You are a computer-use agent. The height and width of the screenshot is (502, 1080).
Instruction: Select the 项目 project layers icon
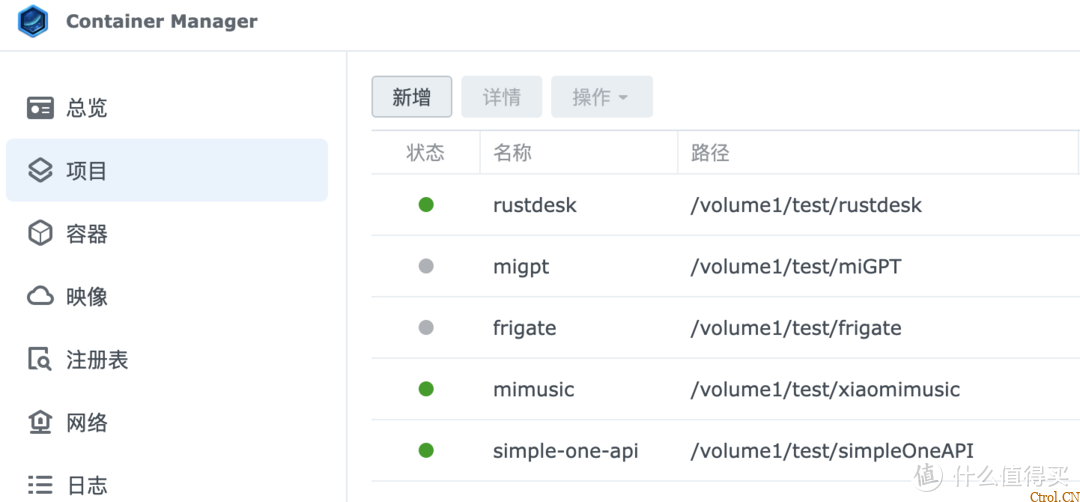(40, 171)
